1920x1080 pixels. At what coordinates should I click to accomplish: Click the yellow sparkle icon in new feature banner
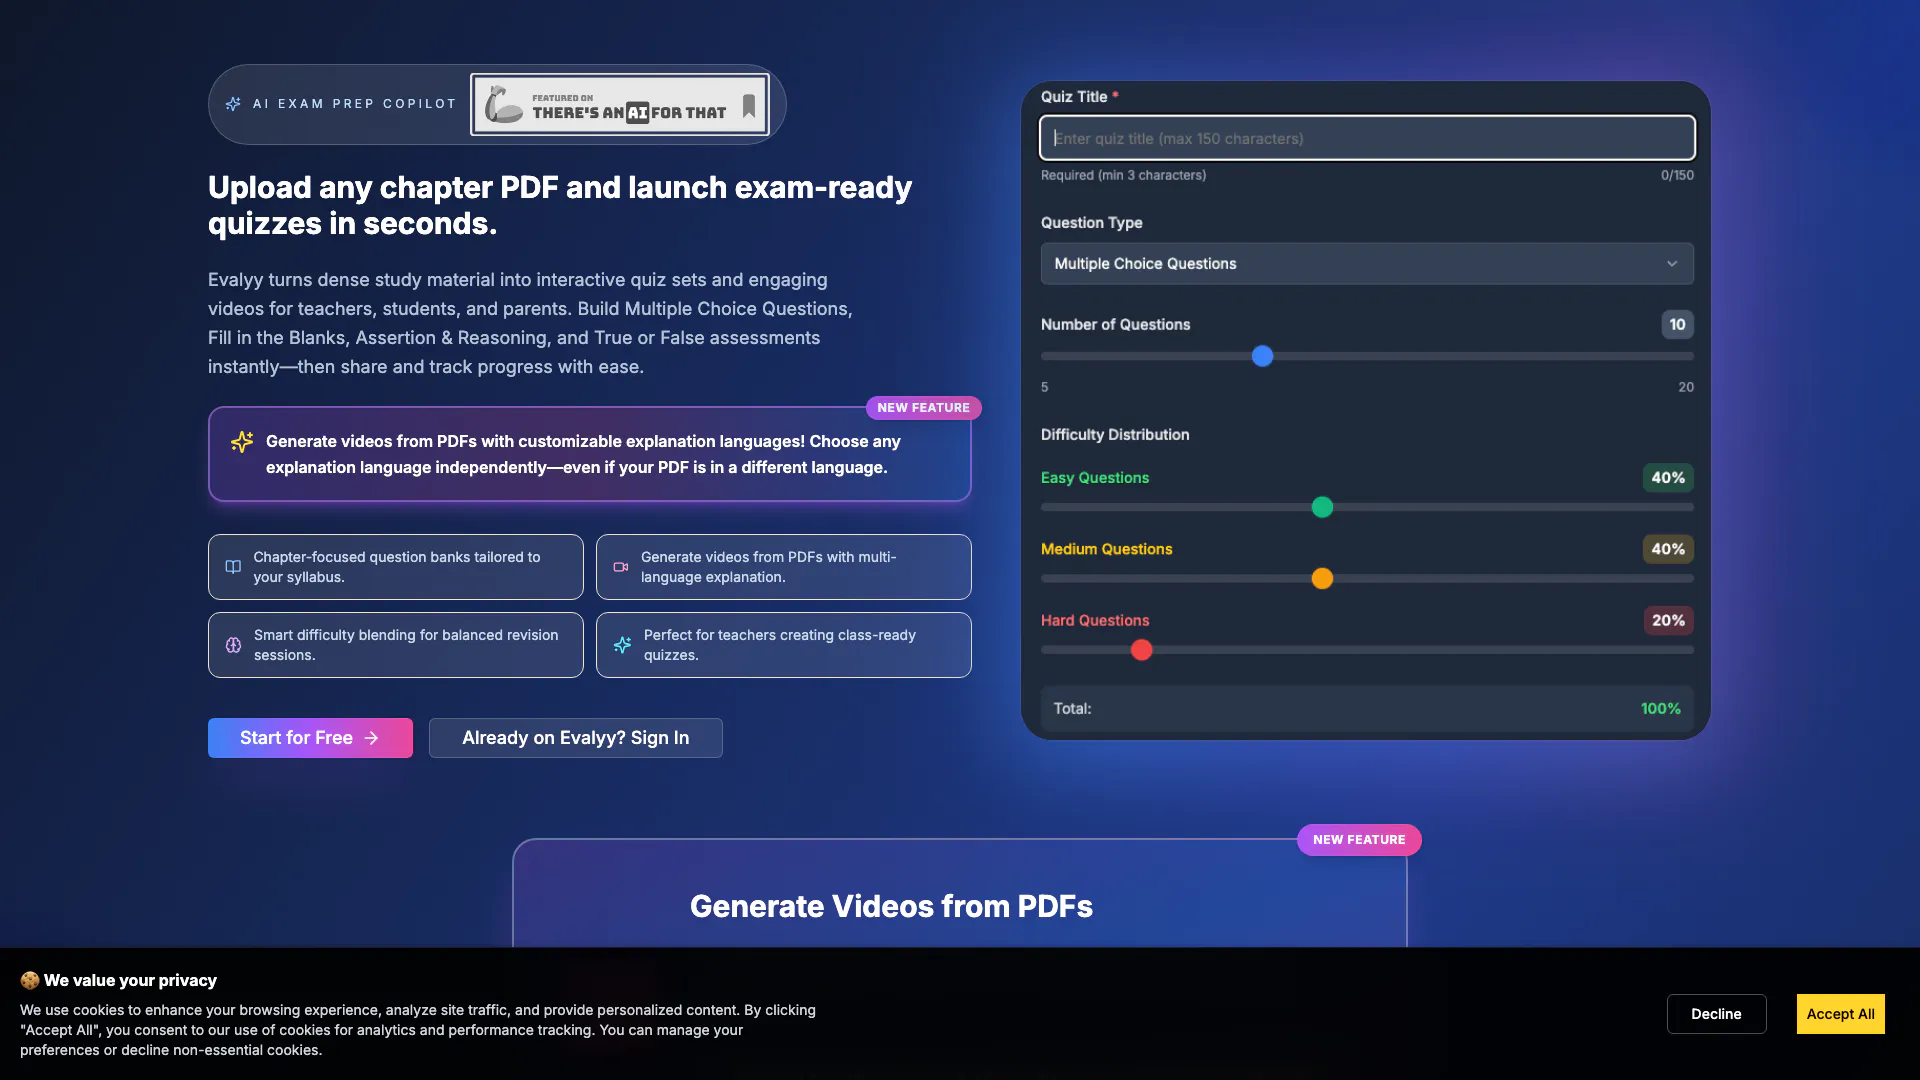click(x=242, y=442)
